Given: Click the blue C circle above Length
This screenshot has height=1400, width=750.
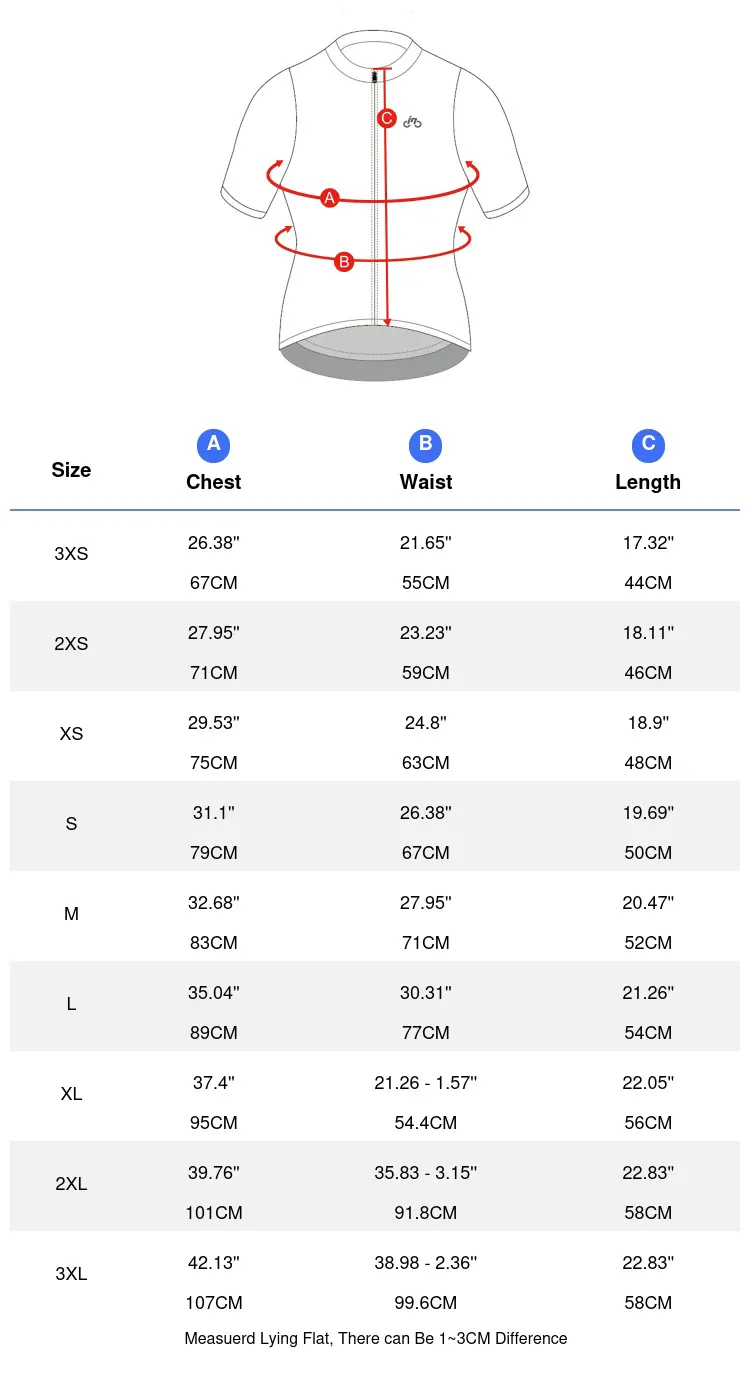Looking at the screenshot, I should click(x=648, y=445).
